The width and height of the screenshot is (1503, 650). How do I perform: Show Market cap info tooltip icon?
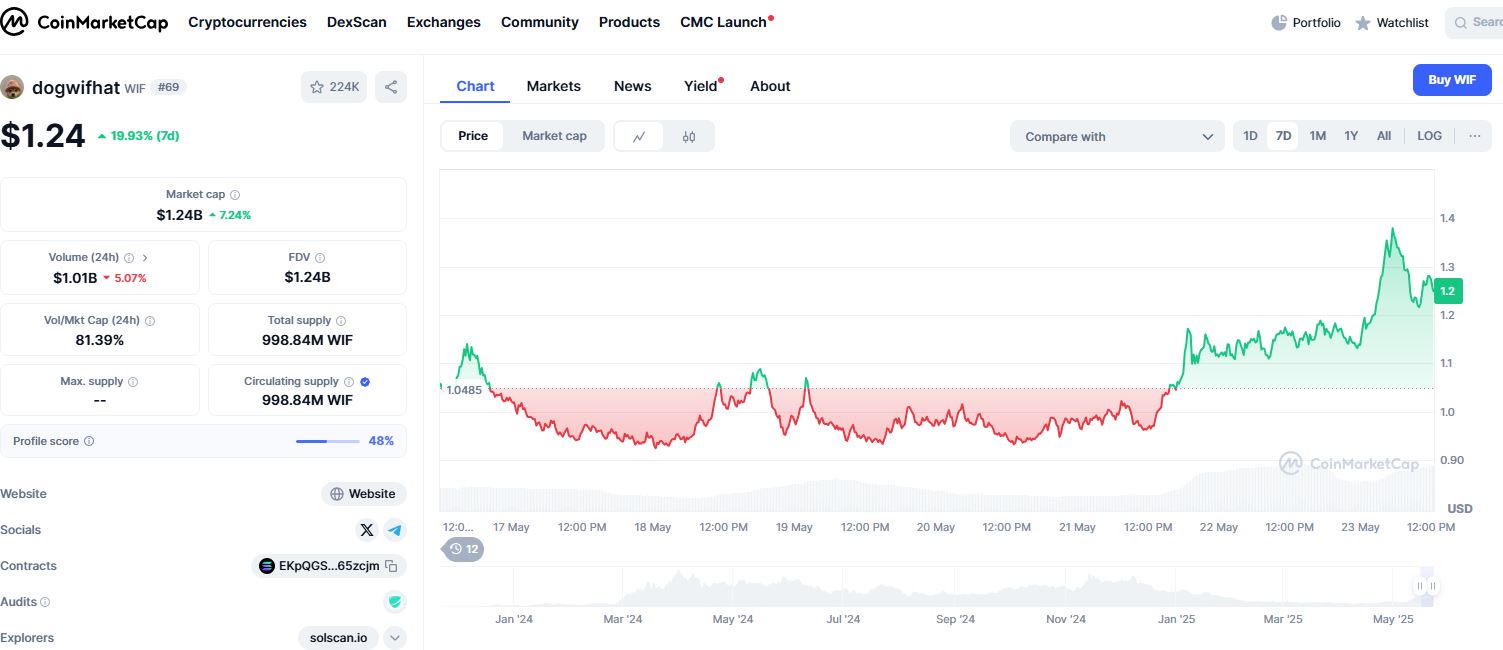click(235, 195)
